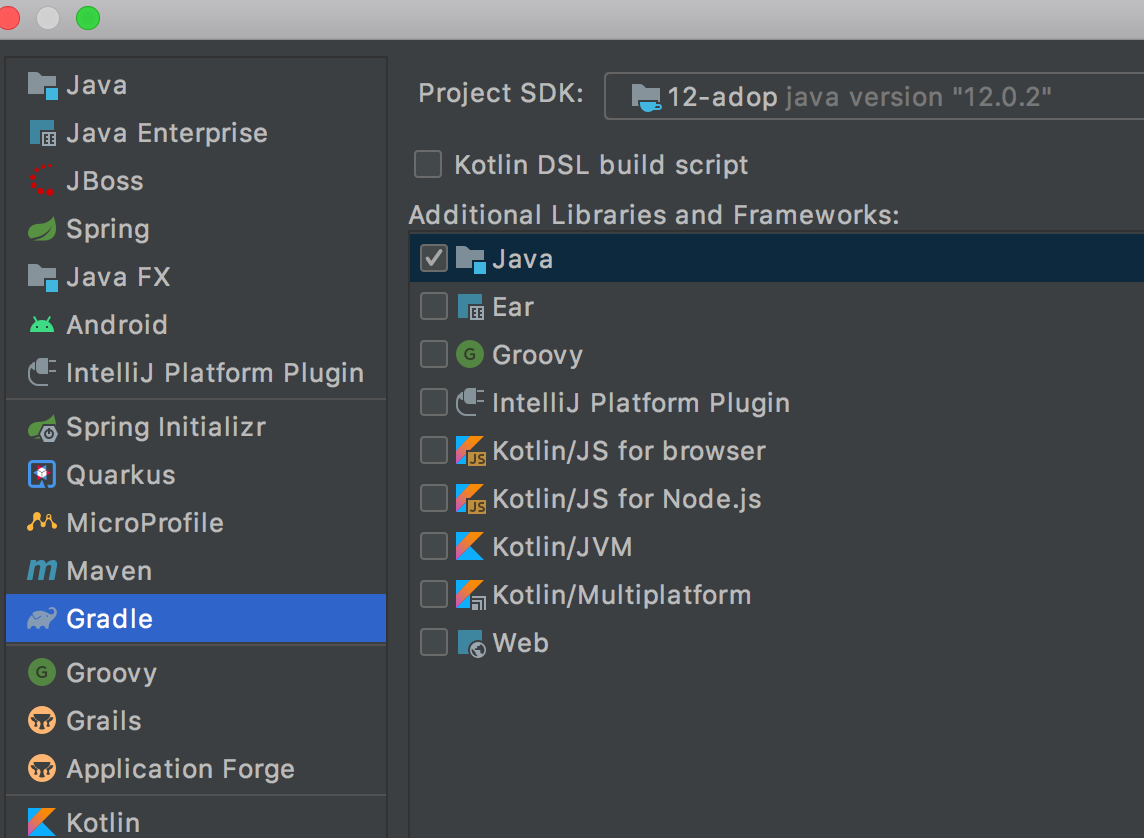The image size is (1144, 838).
Task: Click IntelliJ Platform Plugin icon in sidebar
Action: pos(42,373)
